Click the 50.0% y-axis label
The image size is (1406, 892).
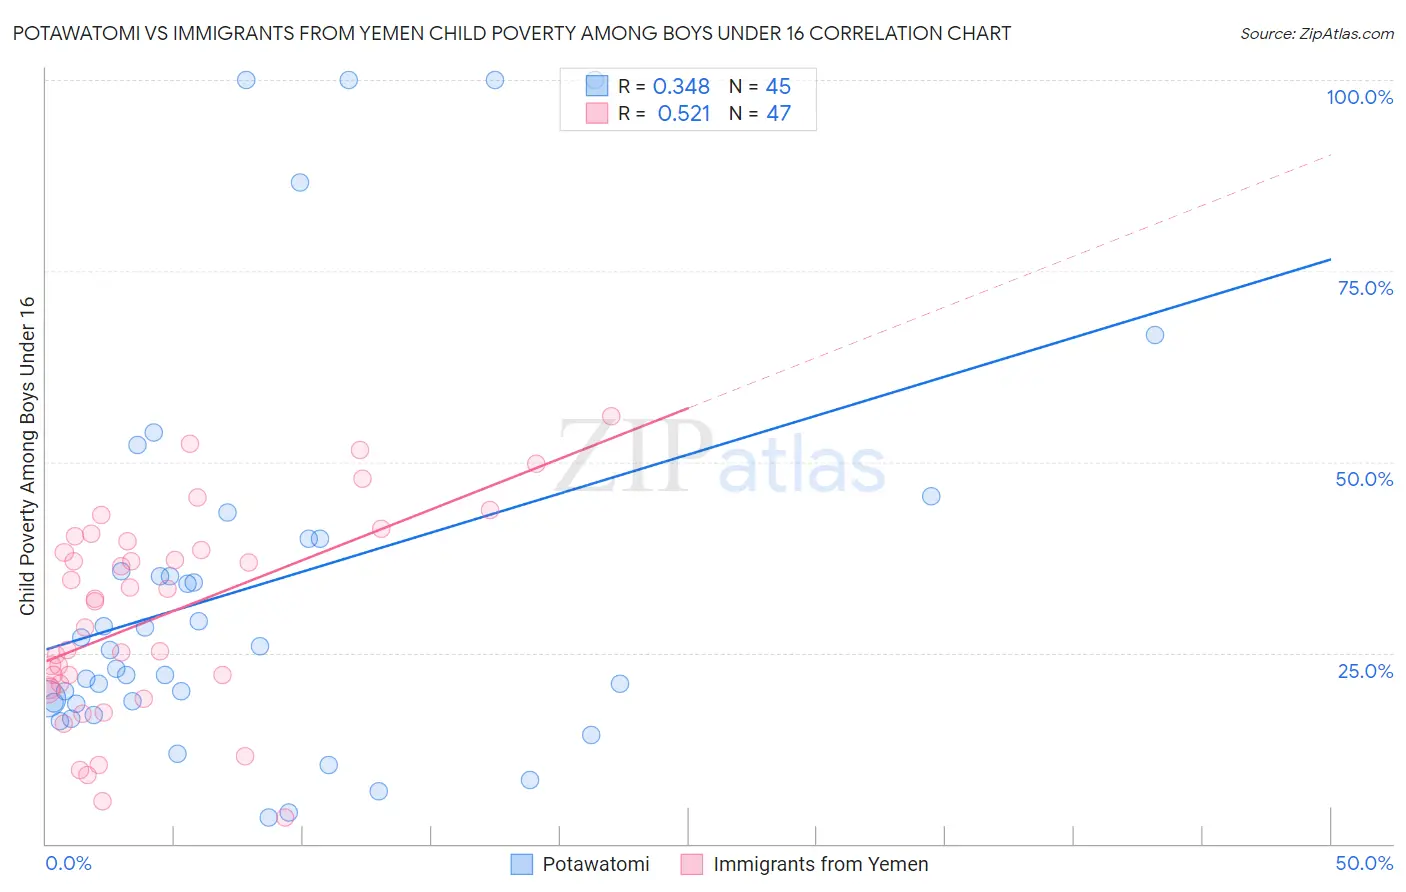tap(1365, 479)
